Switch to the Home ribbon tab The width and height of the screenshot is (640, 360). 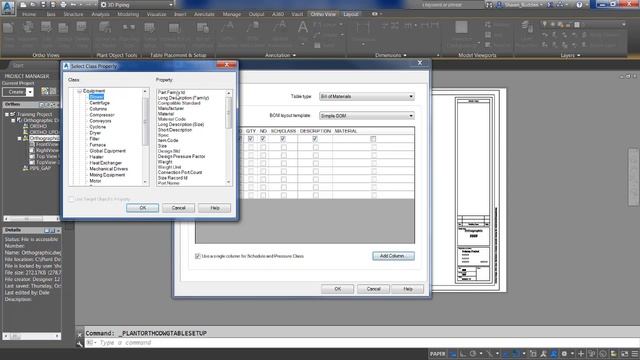(29, 14)
